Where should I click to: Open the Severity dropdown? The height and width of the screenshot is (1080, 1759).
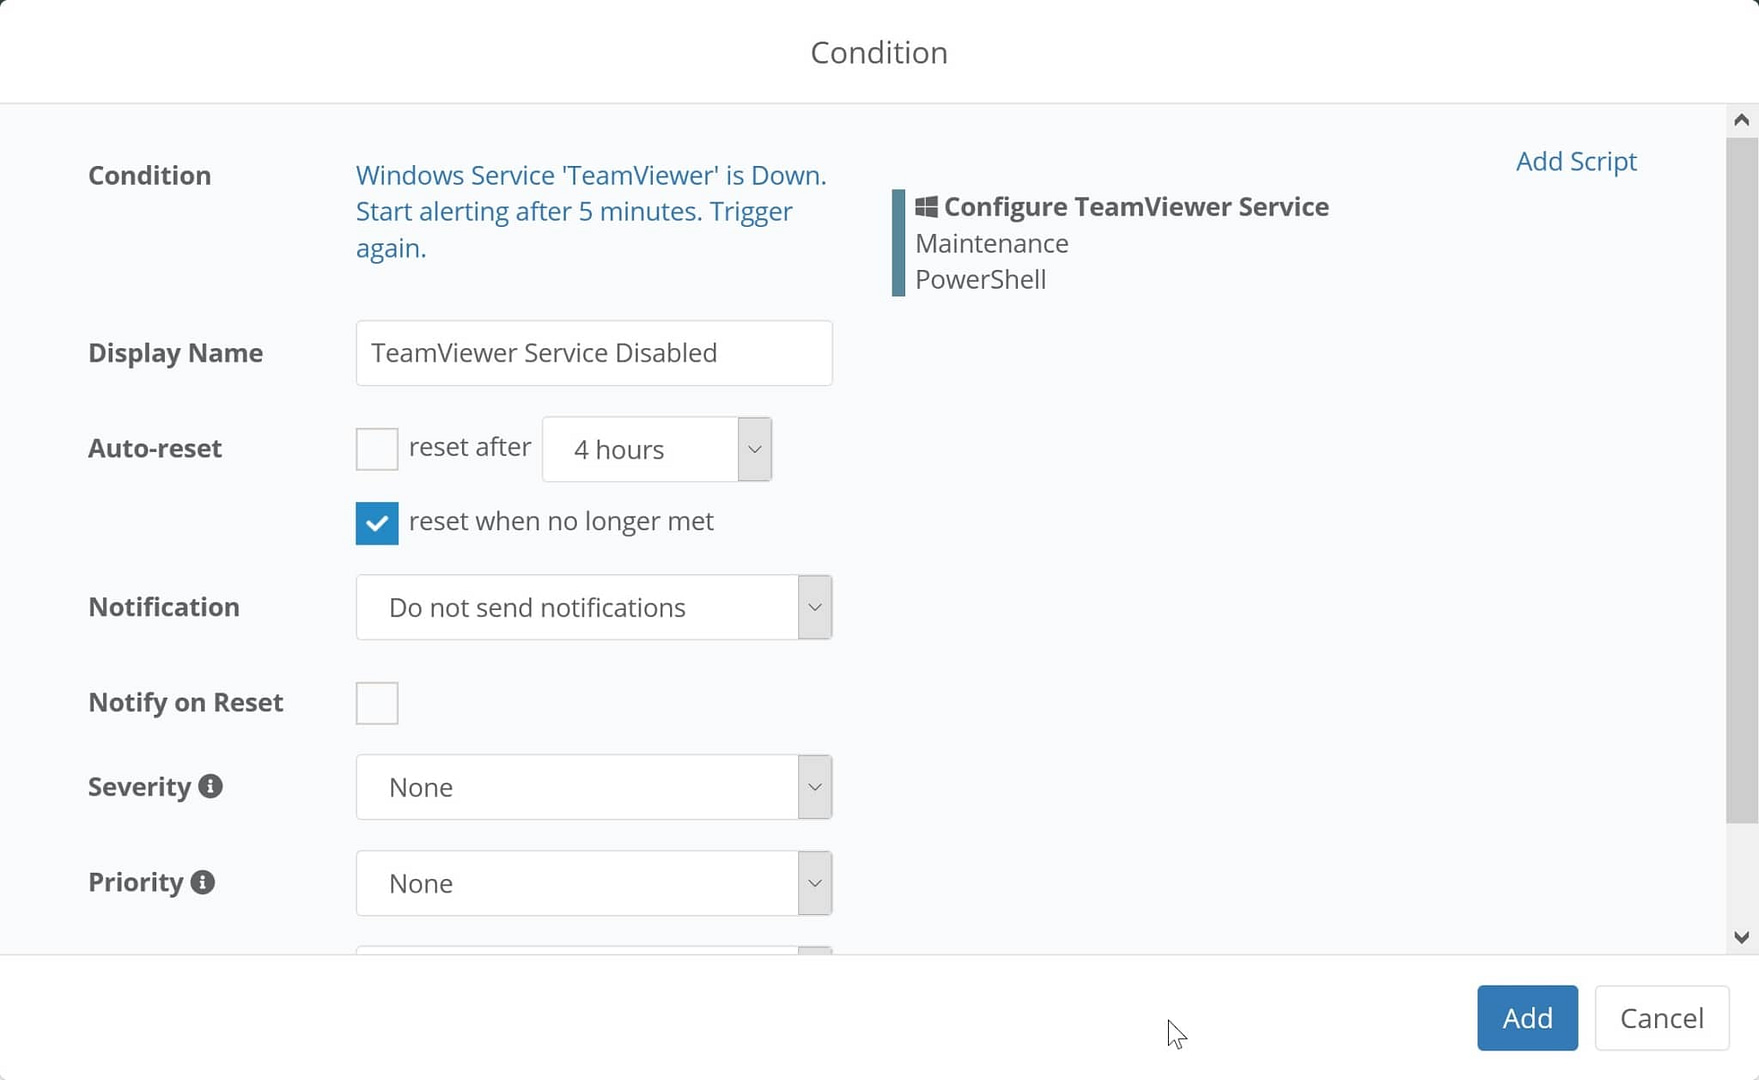(815, 787)
